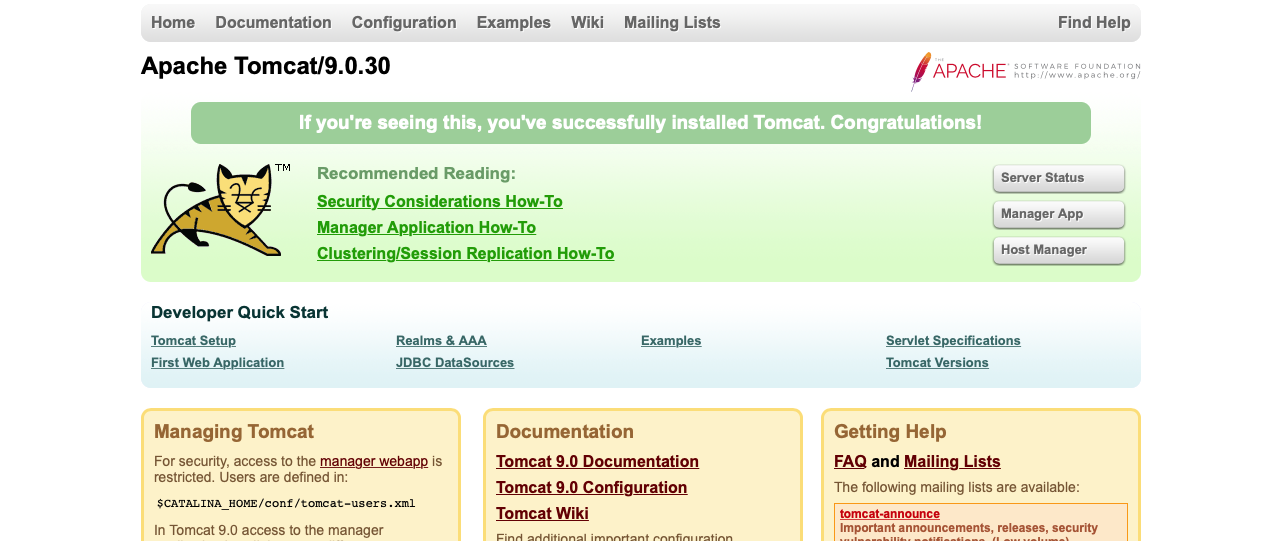Click the Examples link under Developer Quick Start
1287x541 pixels.
pyautogui.click(x=671, y=341)
